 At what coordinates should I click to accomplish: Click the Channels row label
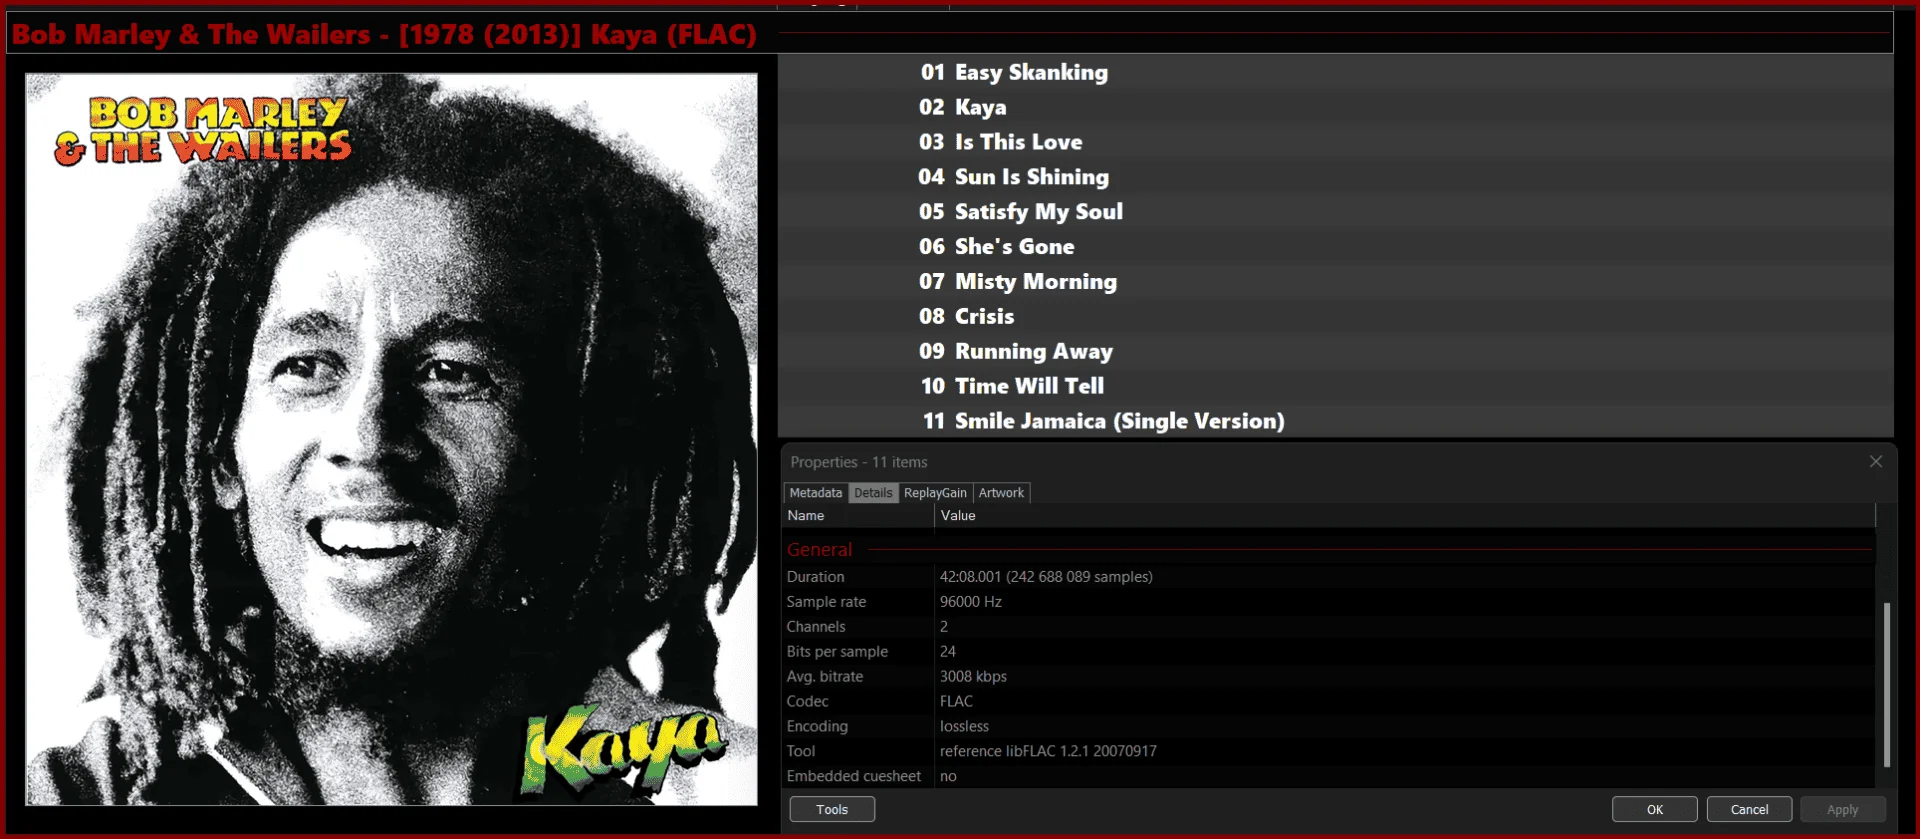[816, 627]
